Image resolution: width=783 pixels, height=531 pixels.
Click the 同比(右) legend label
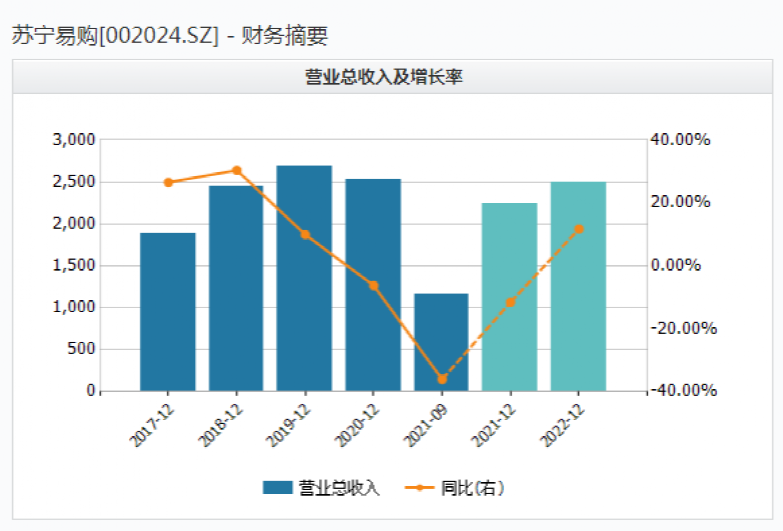click(472, 488)
